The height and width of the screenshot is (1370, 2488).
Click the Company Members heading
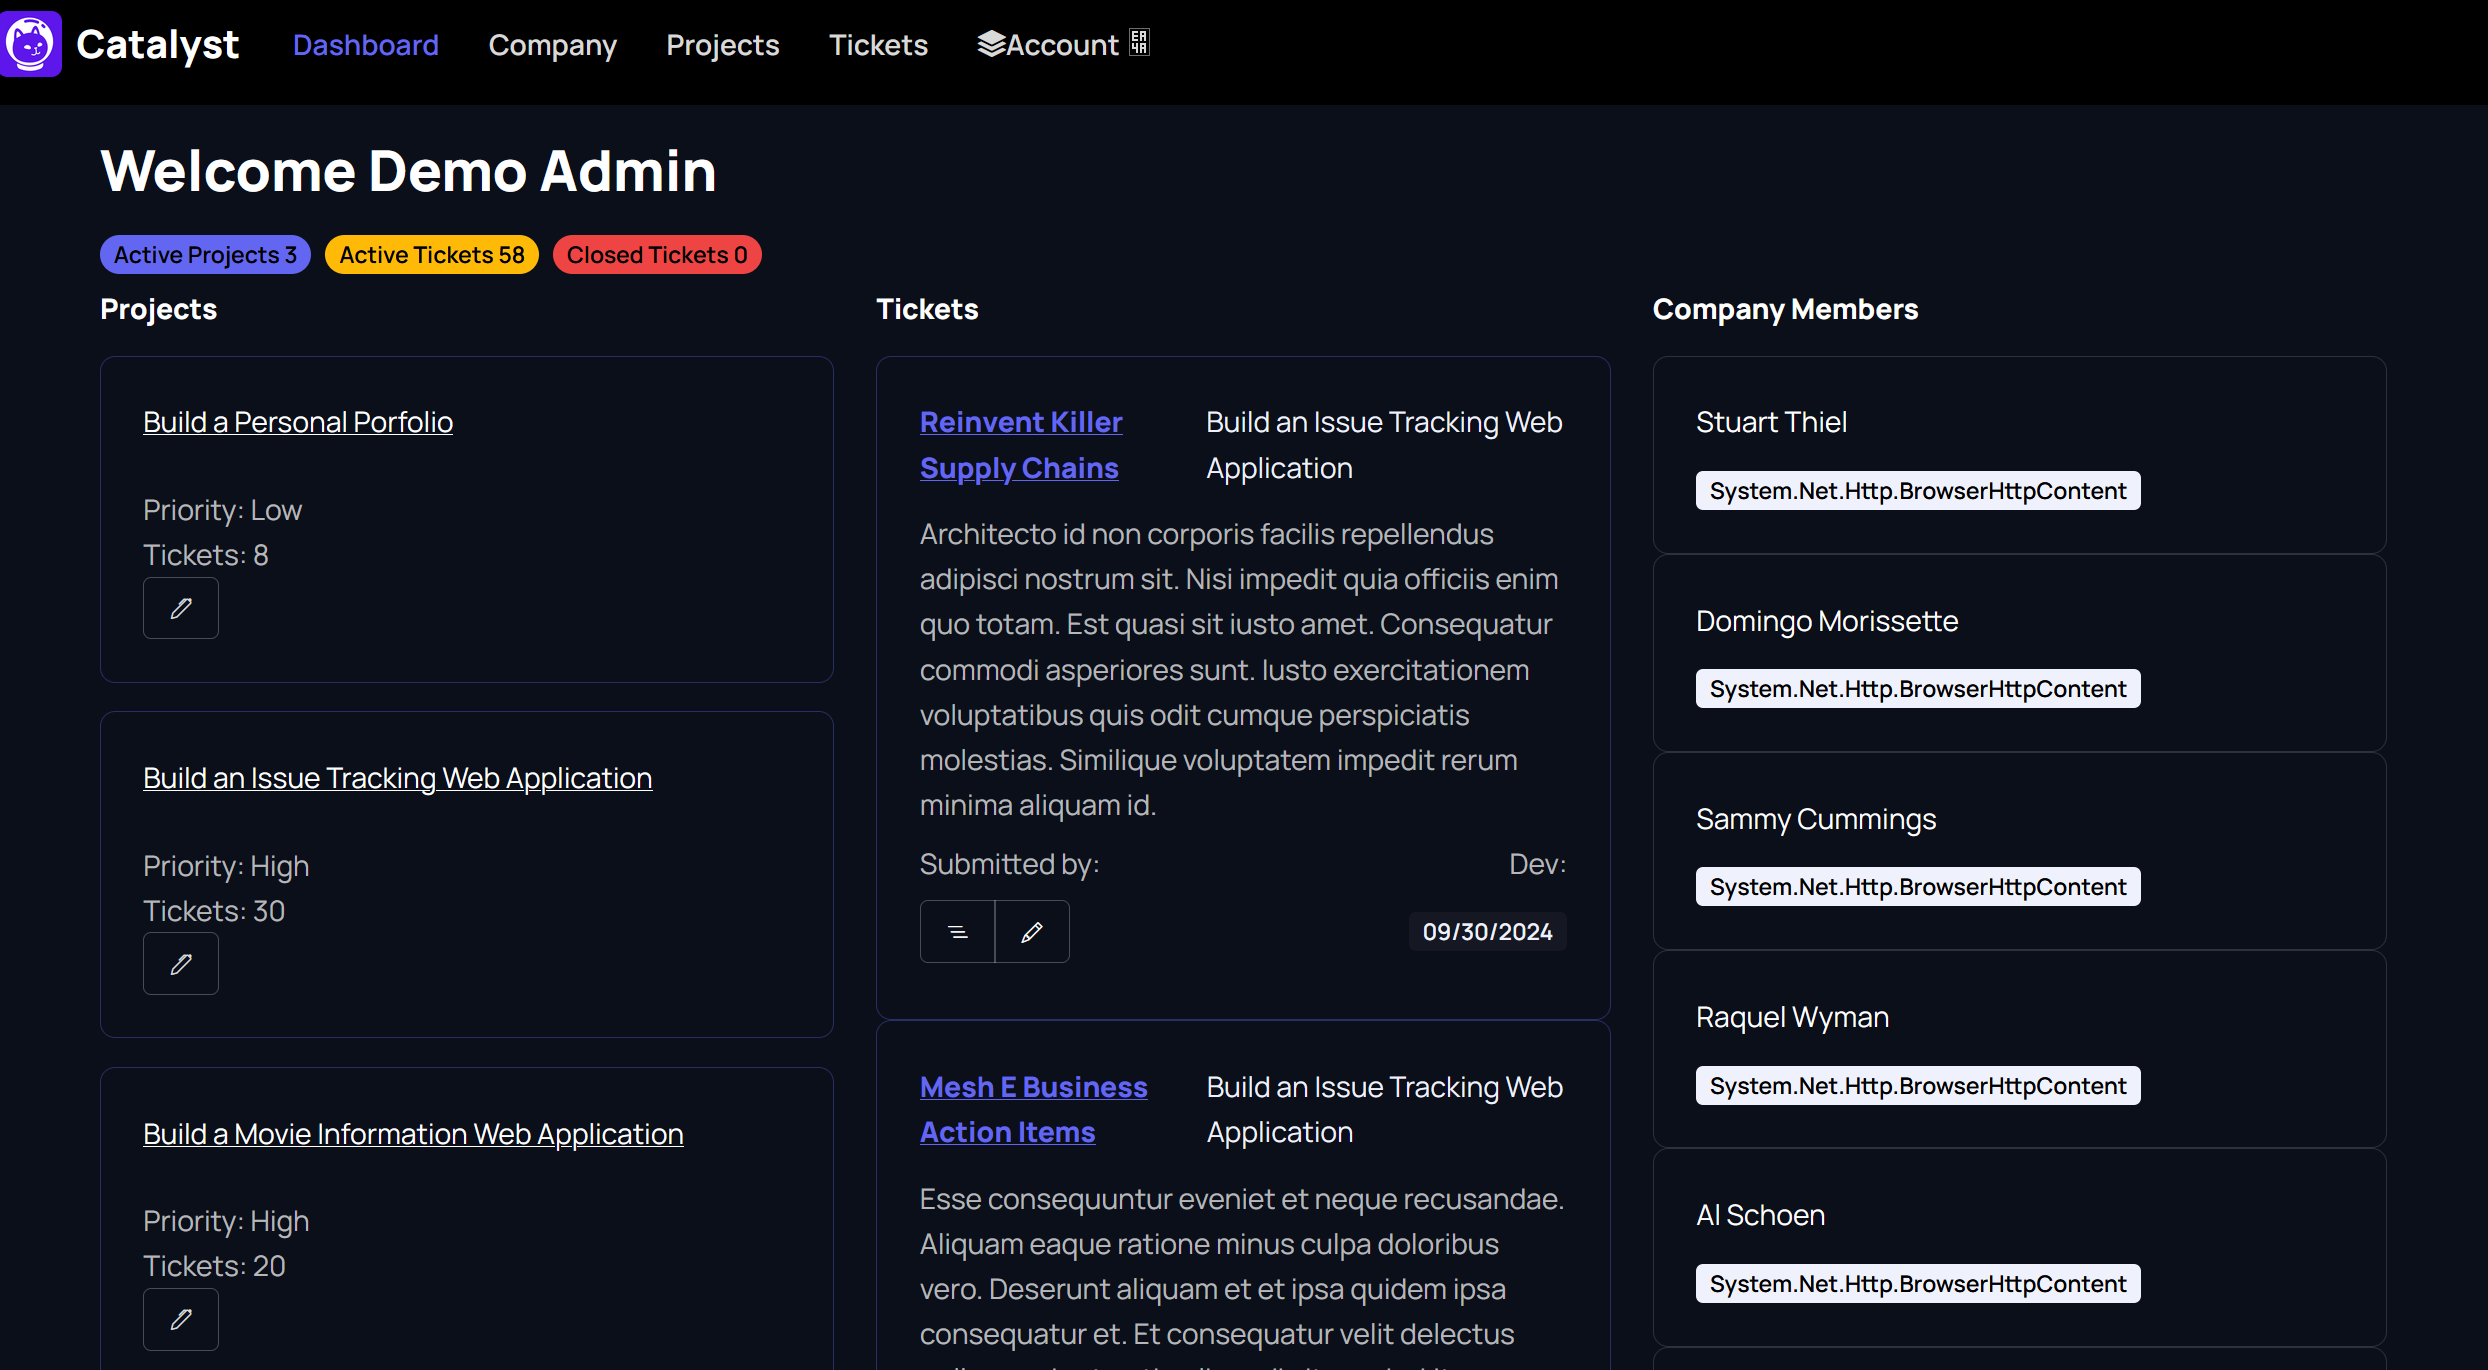coord(1785,309)
